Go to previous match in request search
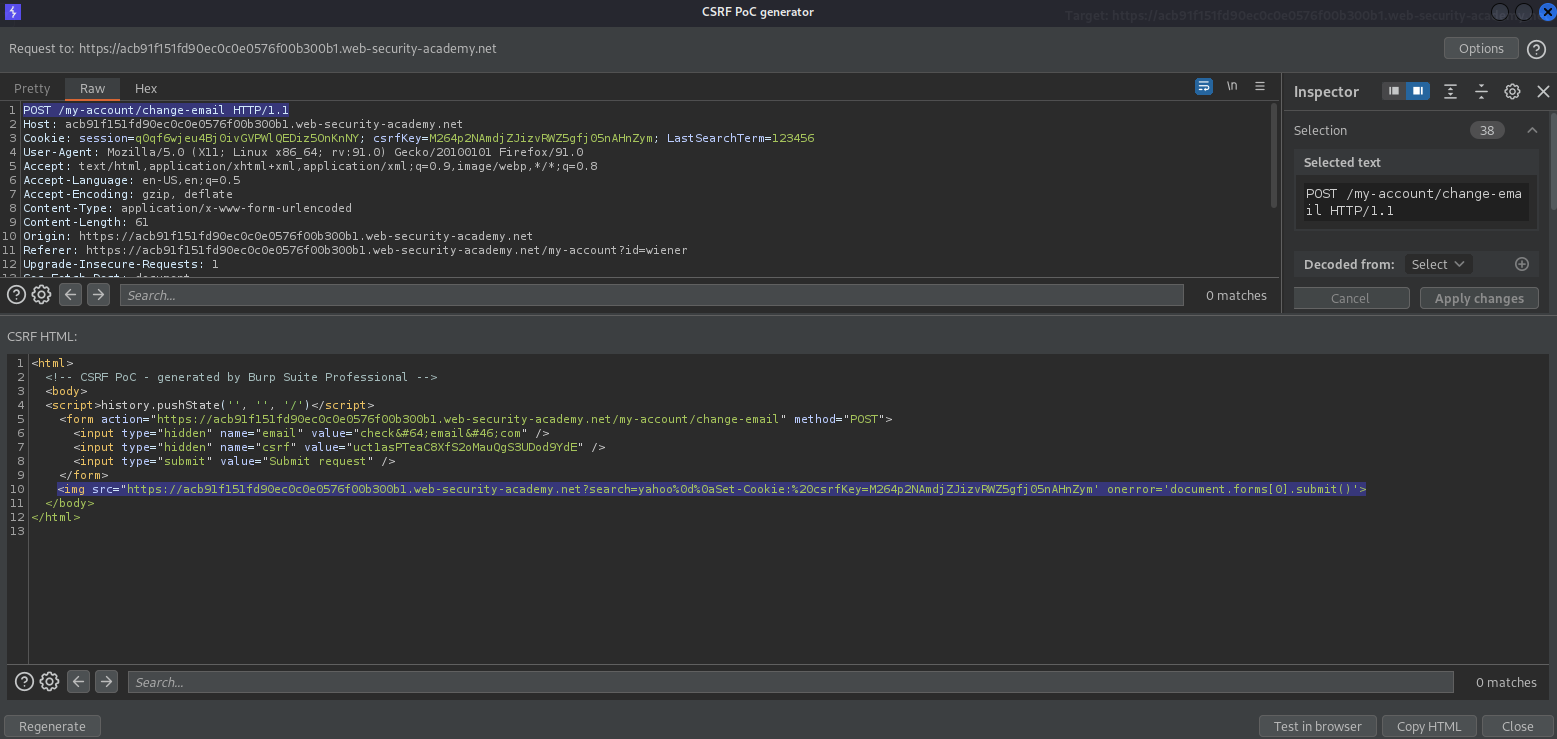The width and height of the screenshot is (1557, 739). [x=70, y=295]
